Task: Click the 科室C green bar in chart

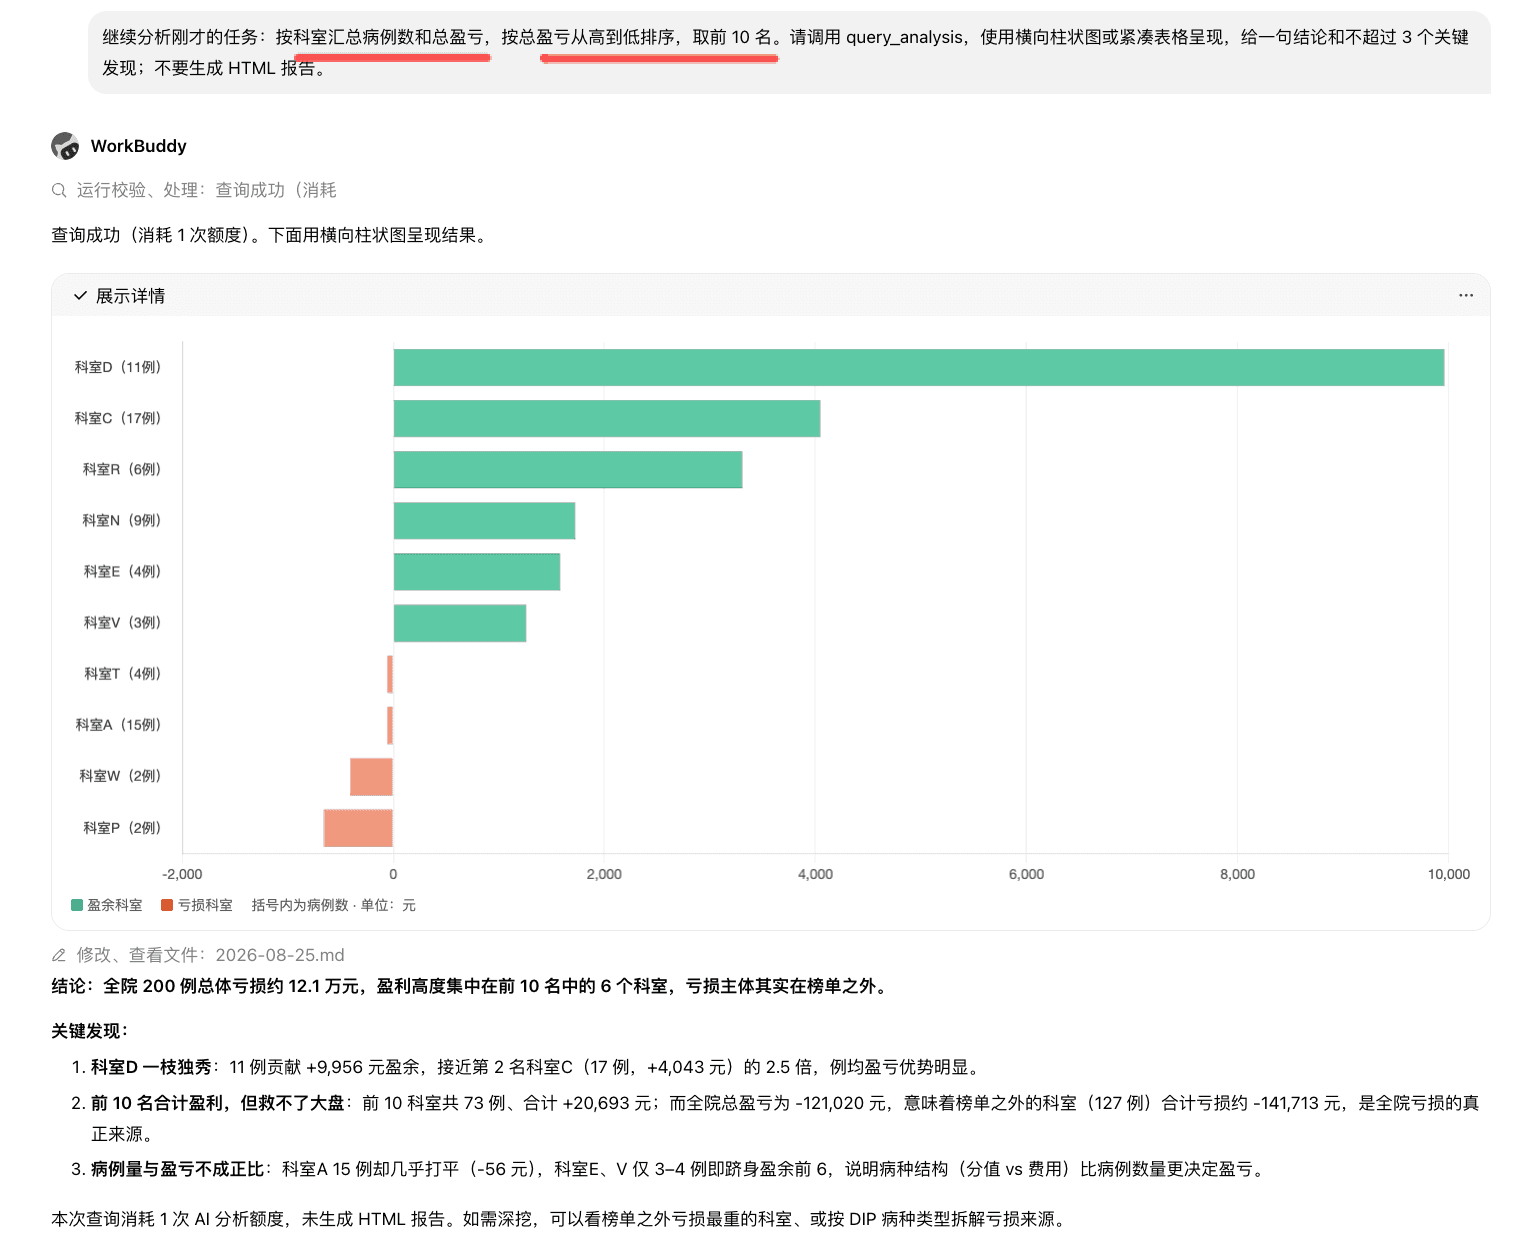Action: click(607, 418)
